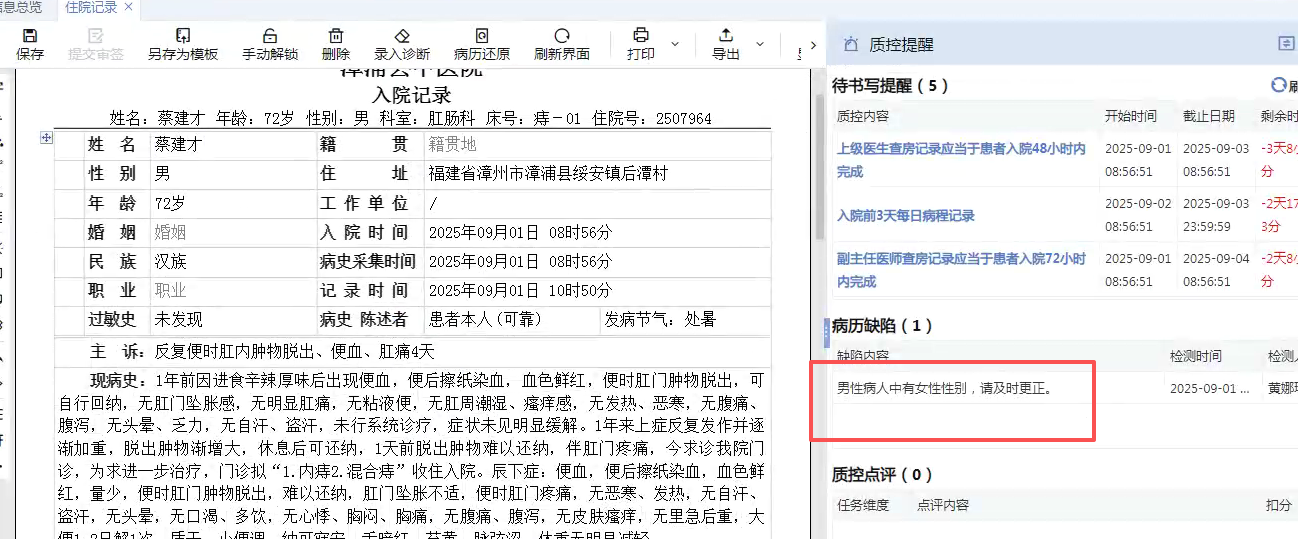Click the 过敏史 value 未发现

(x=178, y=320)
